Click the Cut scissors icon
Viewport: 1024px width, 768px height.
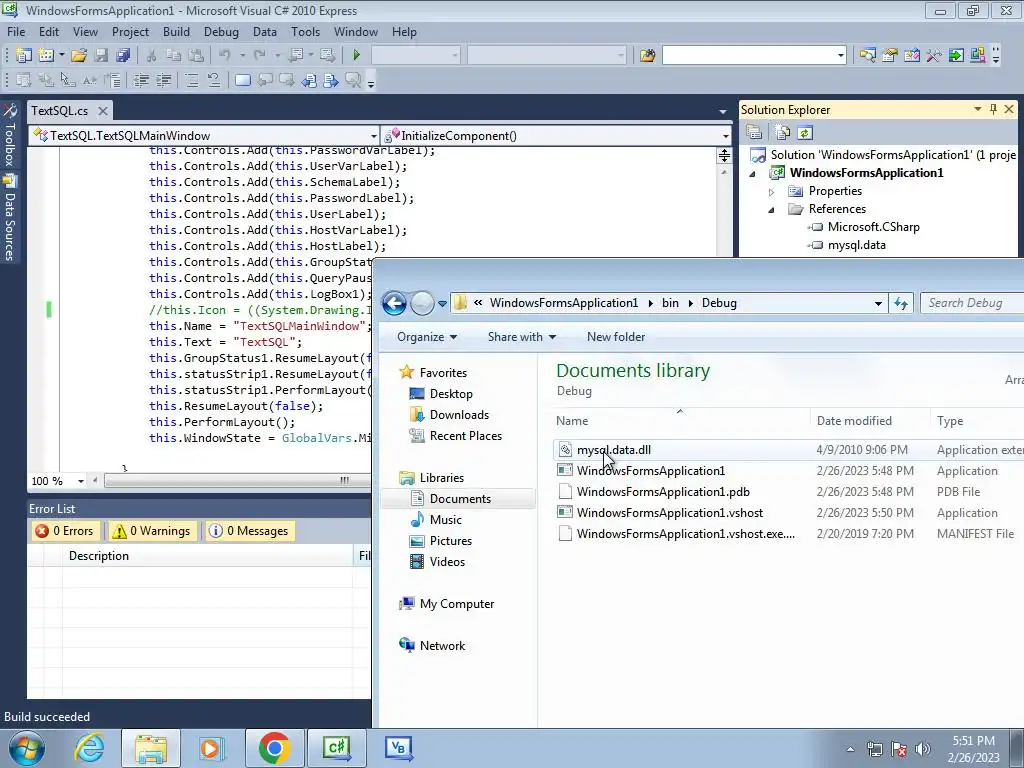click(x=151, y=56)
